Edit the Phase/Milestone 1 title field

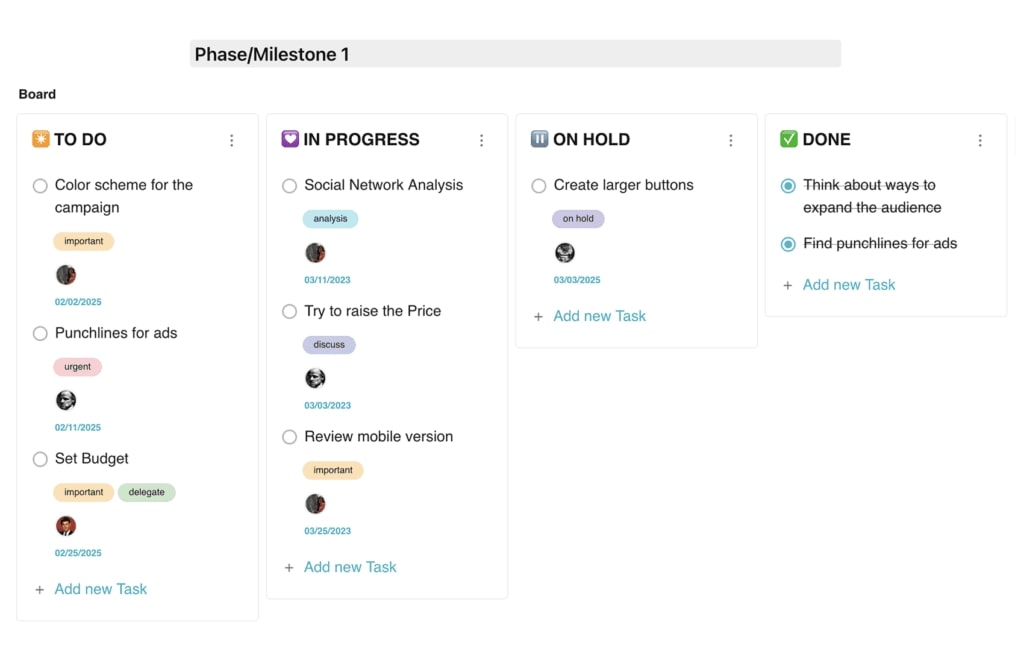[515, 54]
